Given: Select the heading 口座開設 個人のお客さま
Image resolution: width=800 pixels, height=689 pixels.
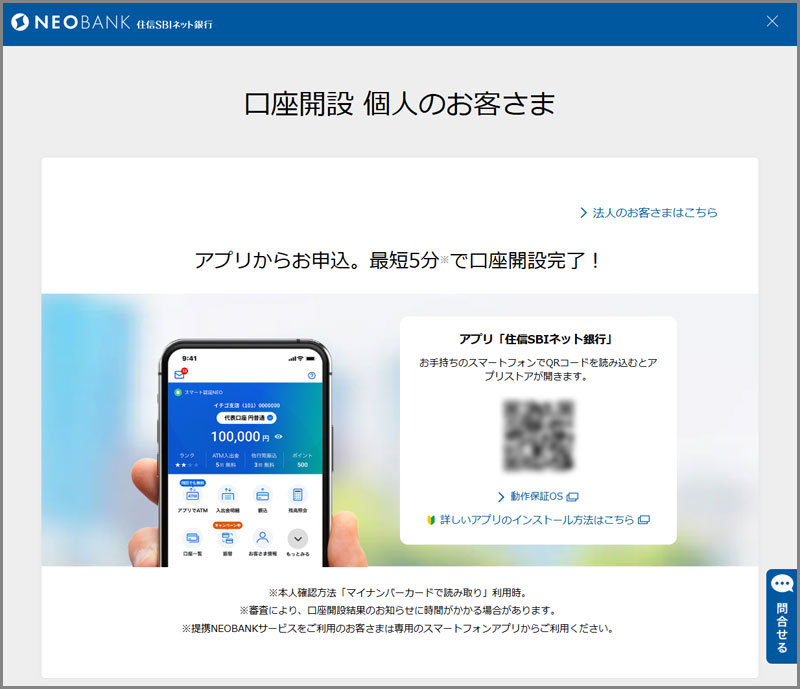Looking at the screenshot, I should [399, 104].
